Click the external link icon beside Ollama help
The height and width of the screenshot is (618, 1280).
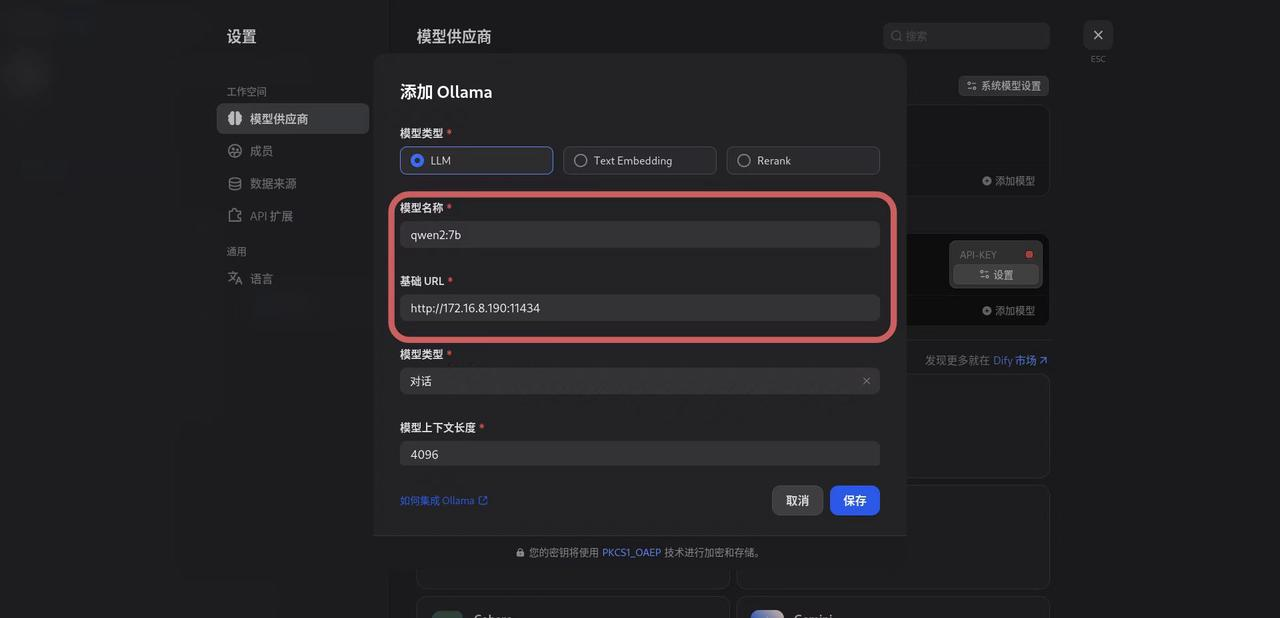tap(483, 500)
